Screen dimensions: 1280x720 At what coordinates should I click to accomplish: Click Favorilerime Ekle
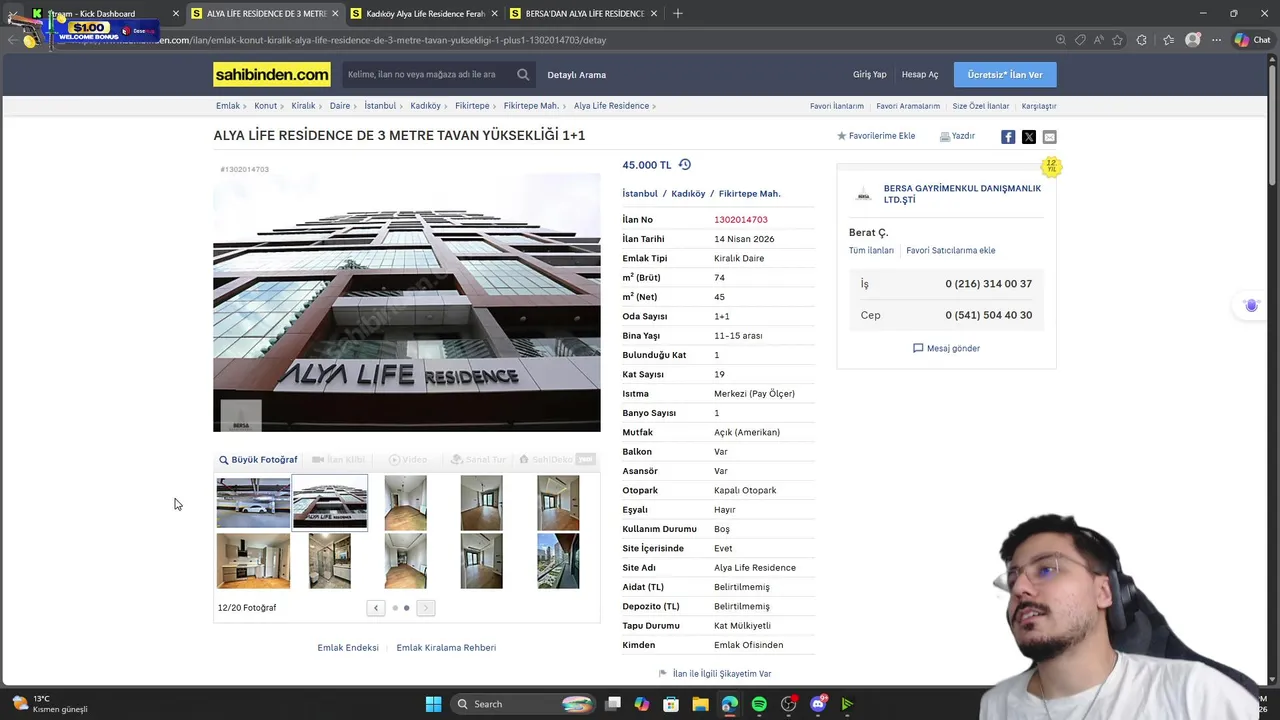(x=876, y=136)
